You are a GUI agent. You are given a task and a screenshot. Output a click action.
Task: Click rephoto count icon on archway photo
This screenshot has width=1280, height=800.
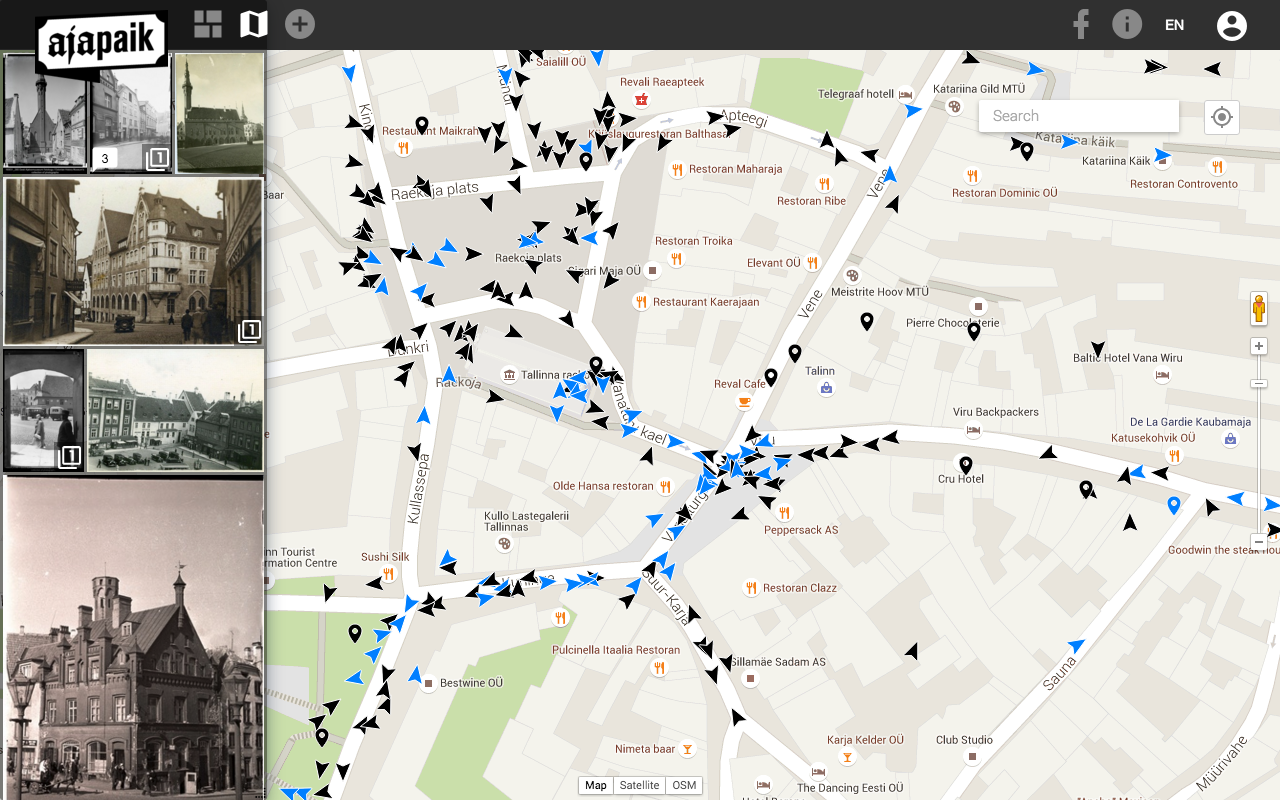click(x=69, y=457)
